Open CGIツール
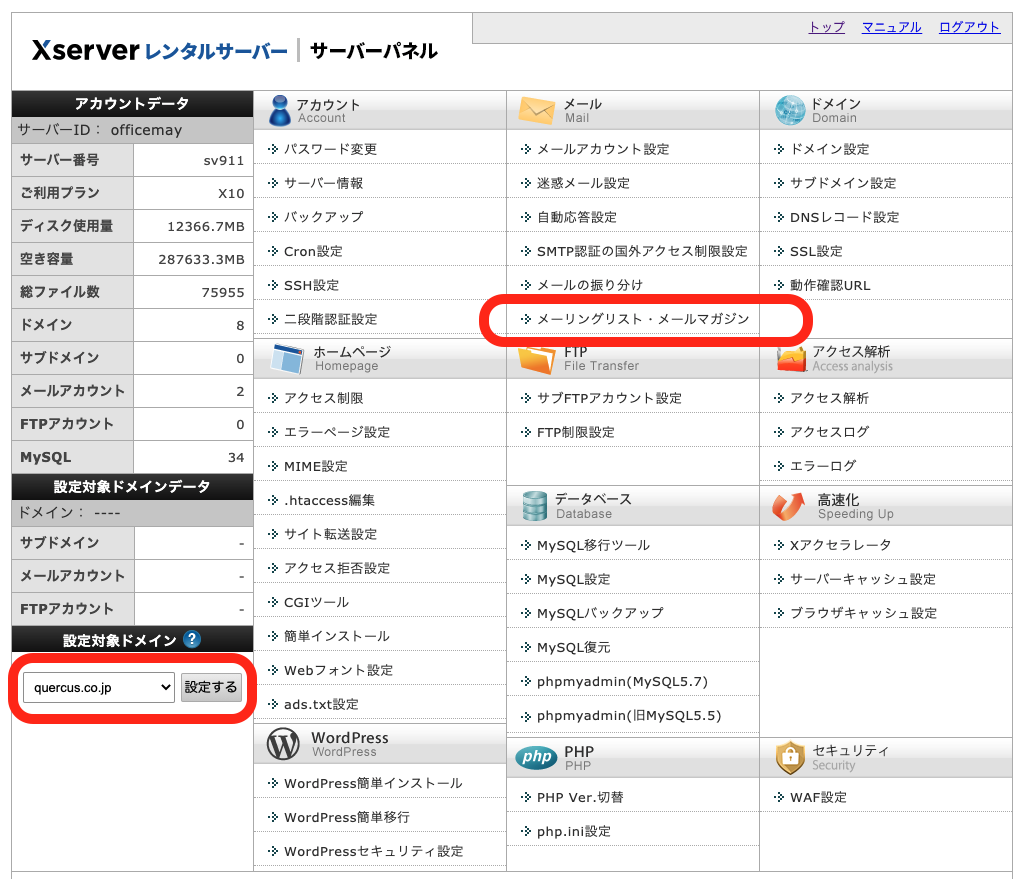 pos(316,602)
